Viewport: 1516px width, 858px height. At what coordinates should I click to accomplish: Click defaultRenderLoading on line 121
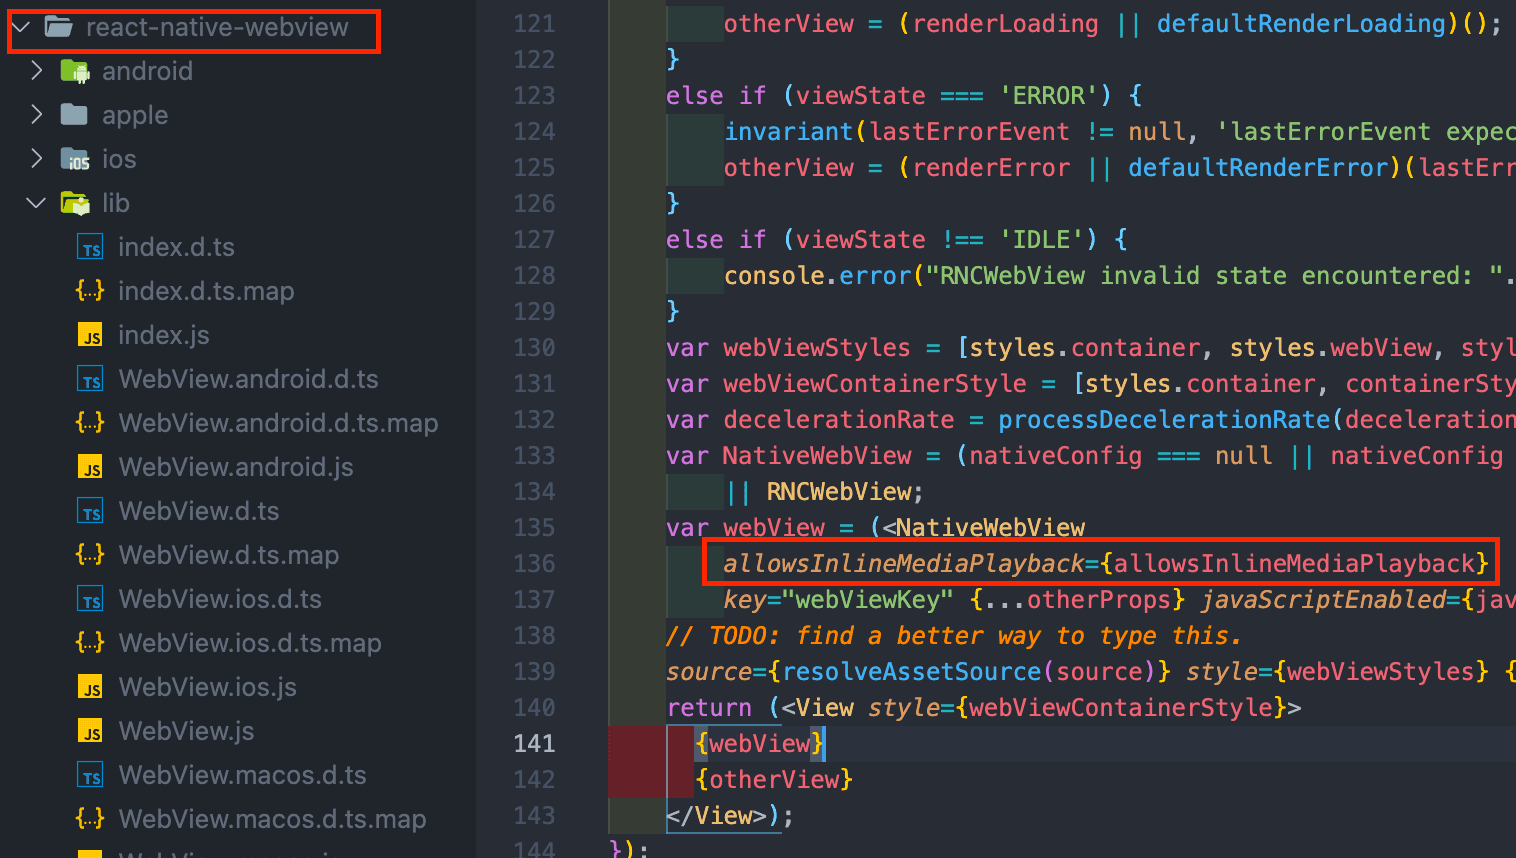click(1301, 24)
